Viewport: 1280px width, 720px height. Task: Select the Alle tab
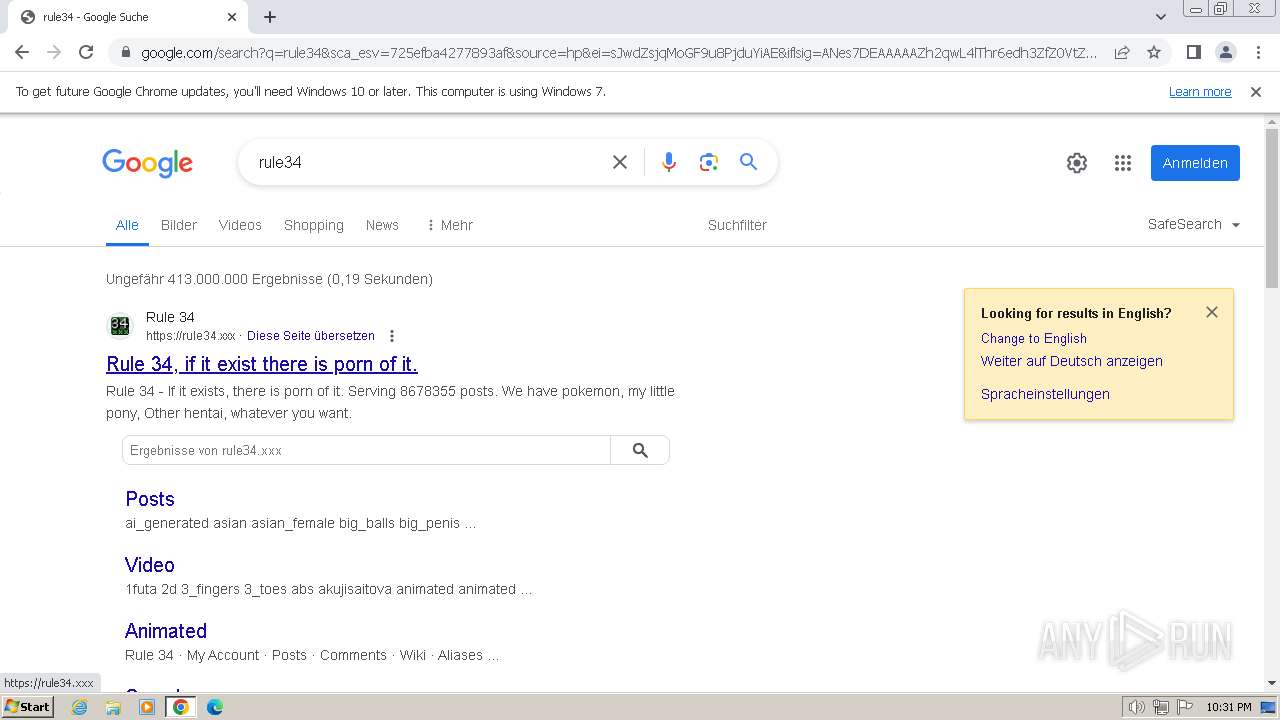point(127,225)
